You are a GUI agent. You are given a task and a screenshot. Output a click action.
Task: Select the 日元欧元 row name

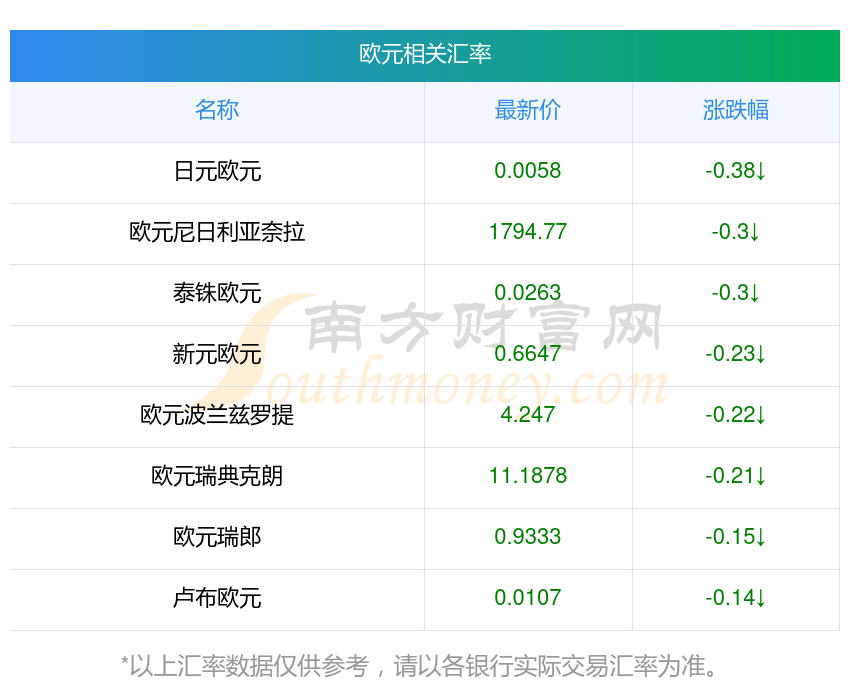click(217, 171)
